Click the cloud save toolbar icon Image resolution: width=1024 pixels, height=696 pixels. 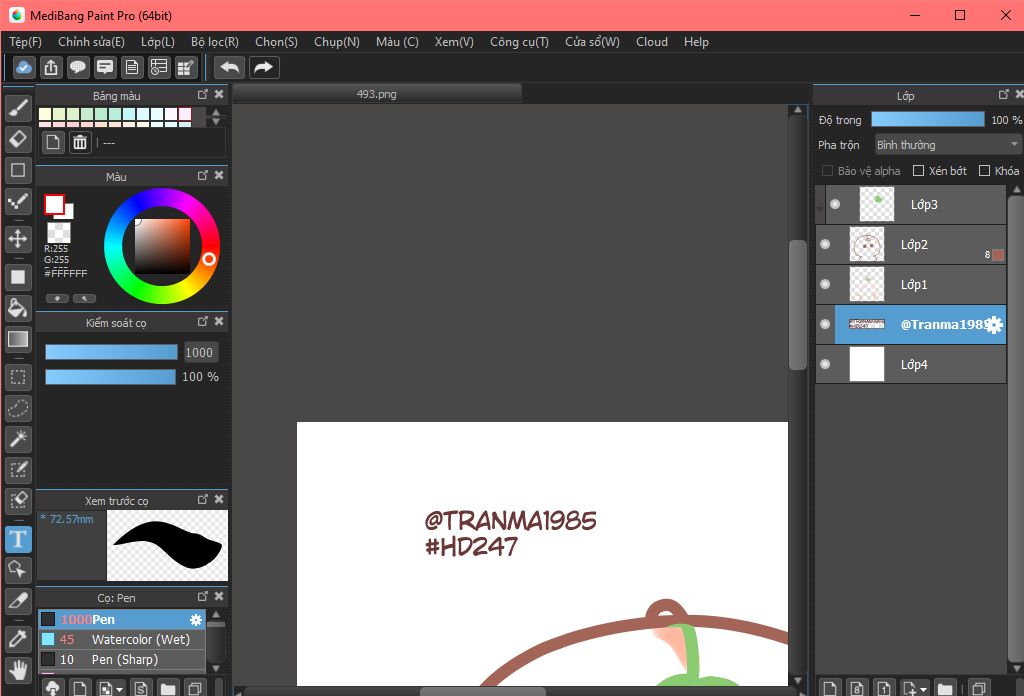(x=24, y=67)
